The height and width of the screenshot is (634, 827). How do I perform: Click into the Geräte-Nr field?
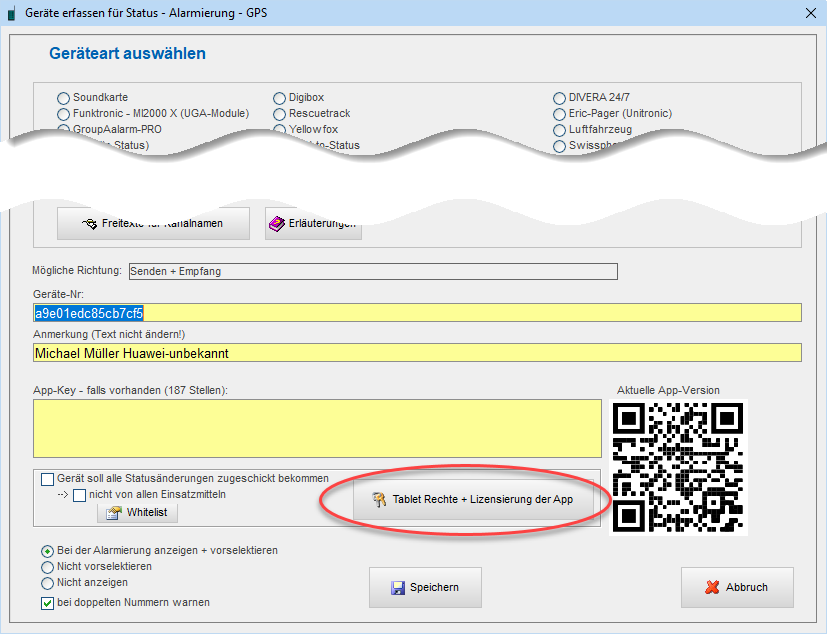tap(417, 313)
